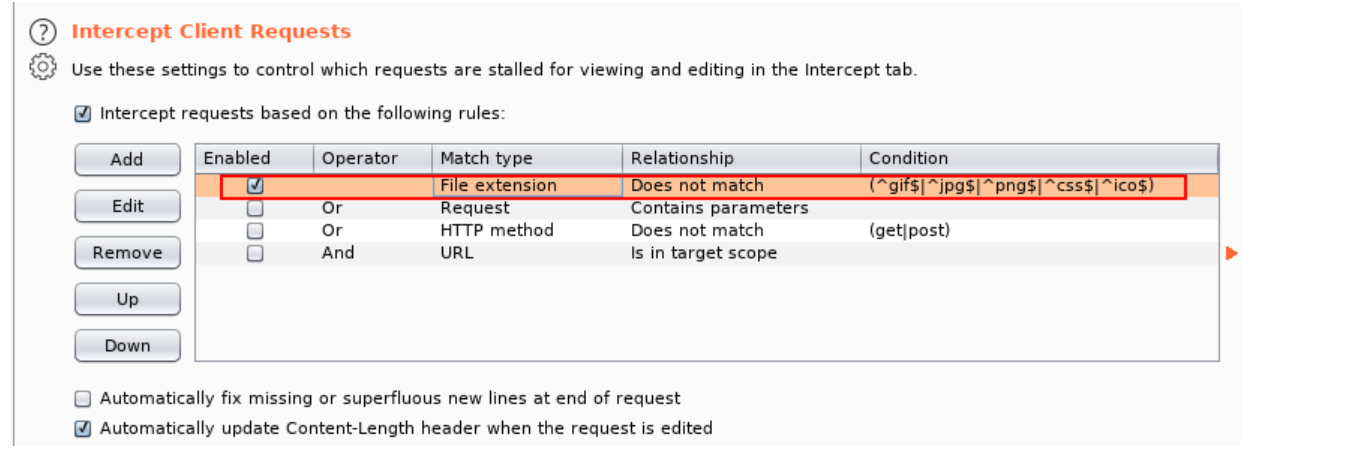Enable the 'URL Is in target scope' checkbox

255,253
